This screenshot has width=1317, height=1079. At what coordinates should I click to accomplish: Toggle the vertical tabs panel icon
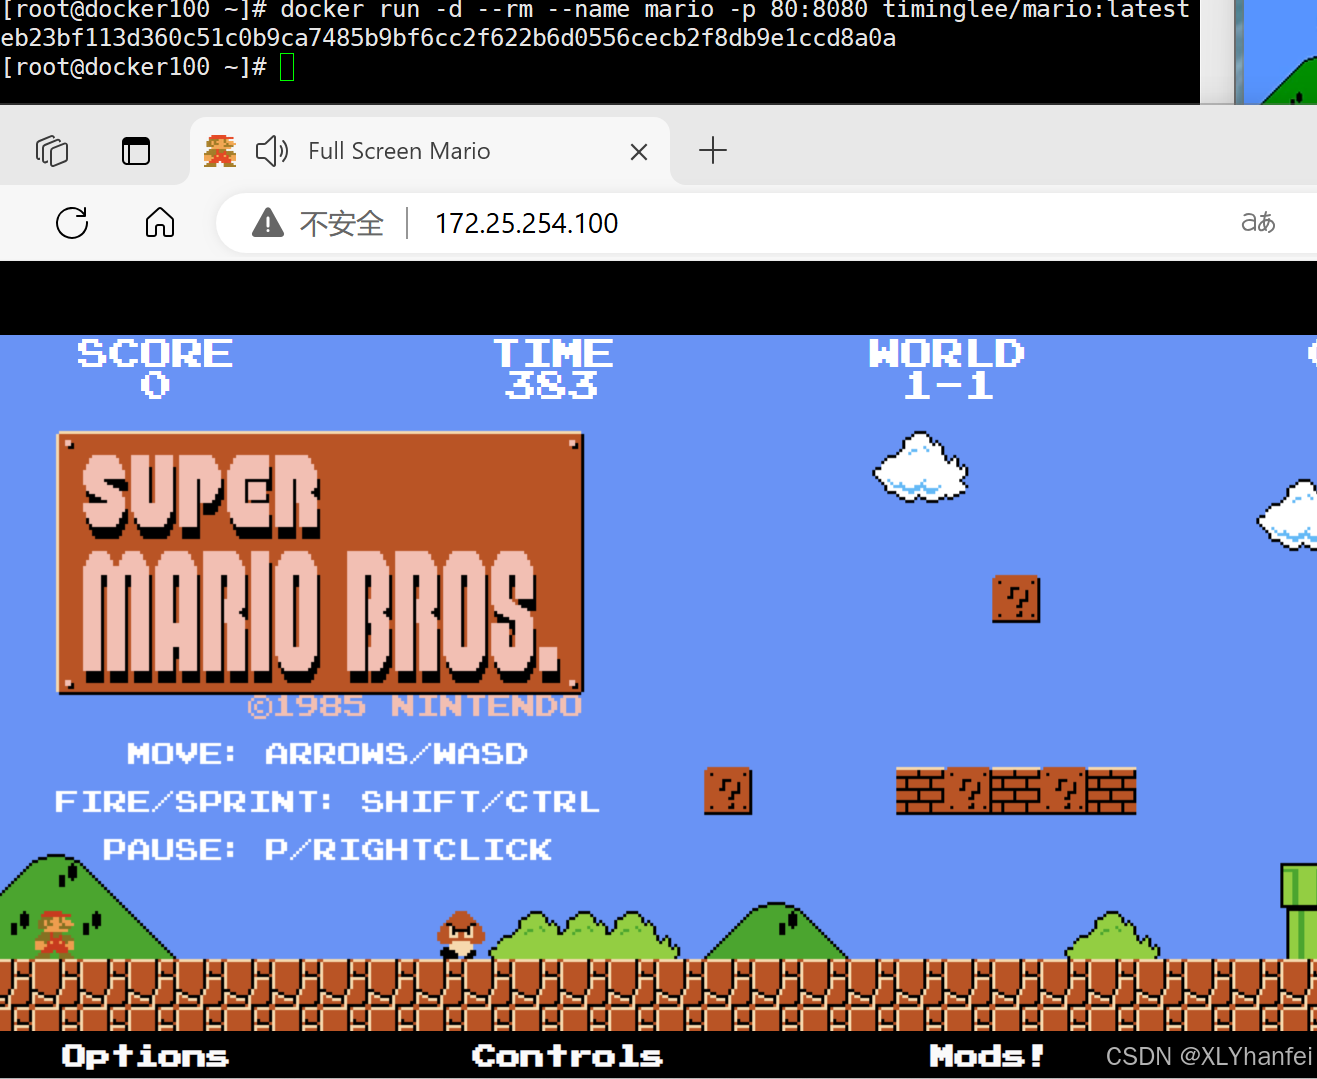pyautogui.click(x=136, y=151)
